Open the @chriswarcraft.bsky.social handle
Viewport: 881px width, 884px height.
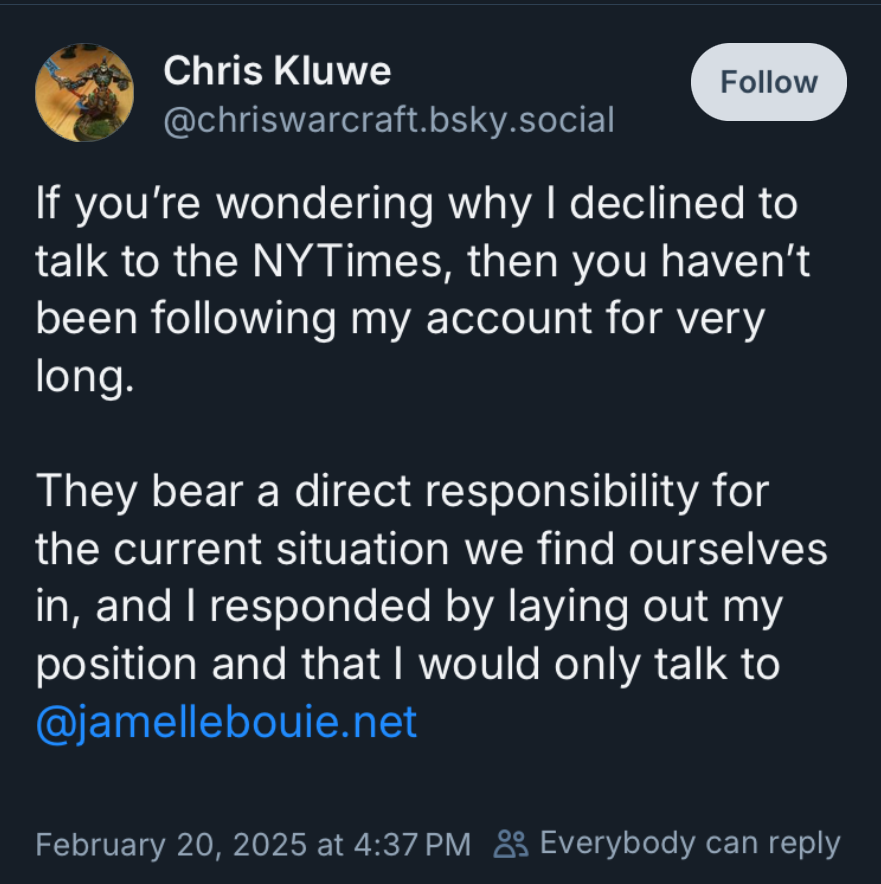pyautogui.click(x=388, y=120)
